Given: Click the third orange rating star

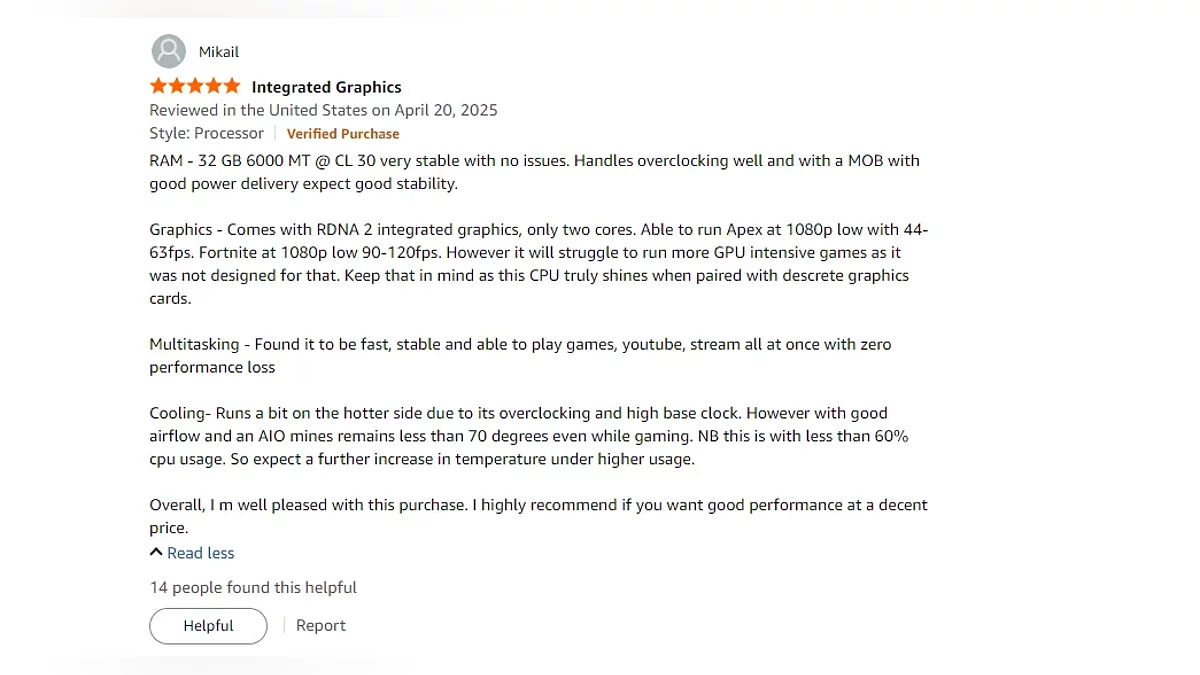Looking at the screenshot, I should click(x=195, y=86).
